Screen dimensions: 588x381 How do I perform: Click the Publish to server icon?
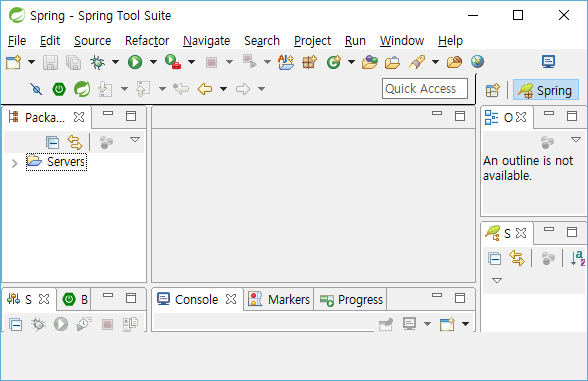coord(130,324)
